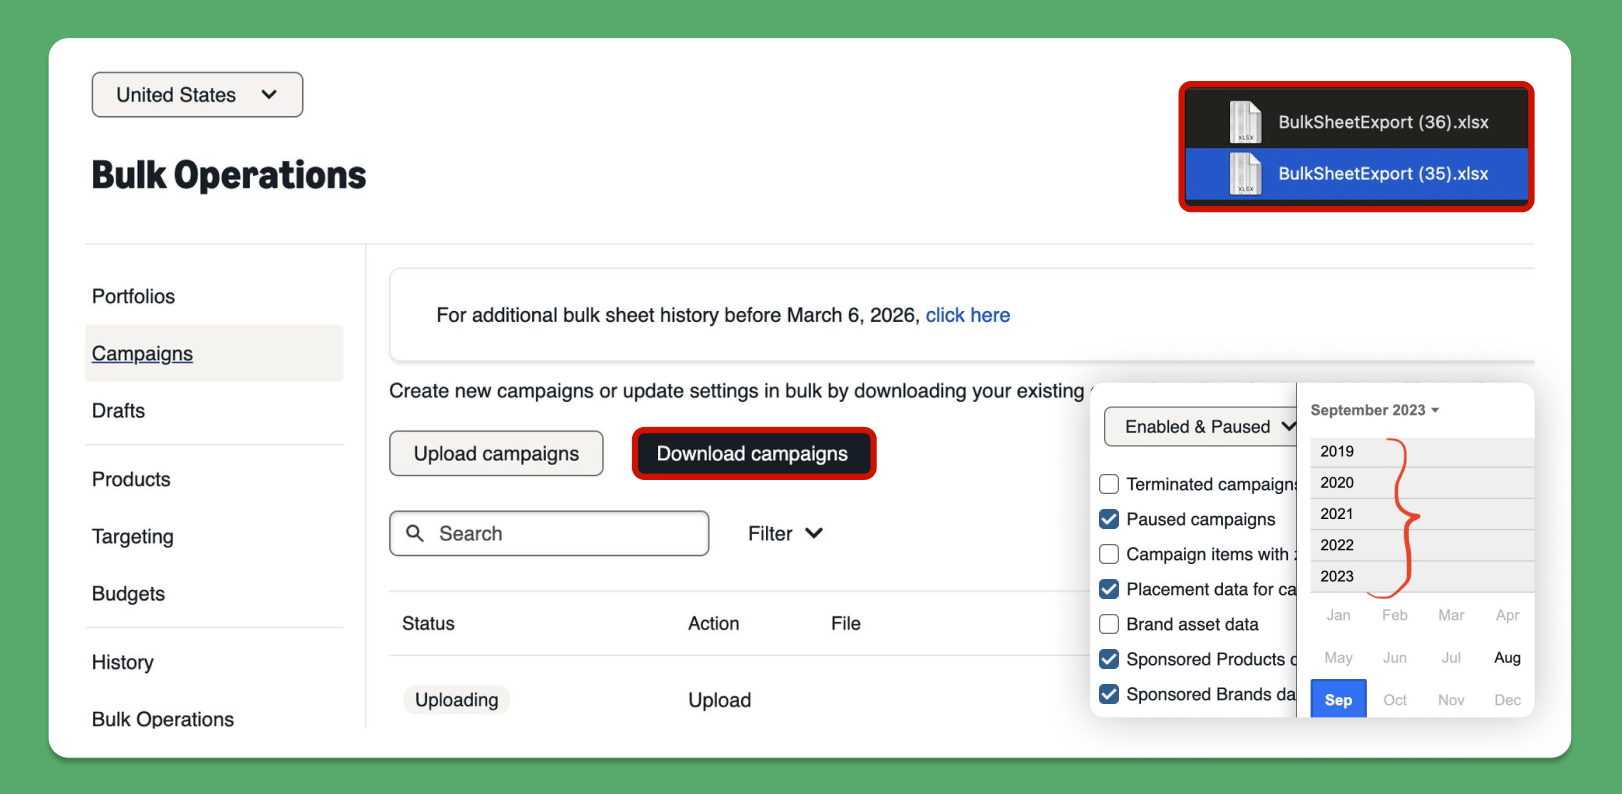Select Aug in the month picker
This screenshot has width=1622, height=794.
(1507, 658)
